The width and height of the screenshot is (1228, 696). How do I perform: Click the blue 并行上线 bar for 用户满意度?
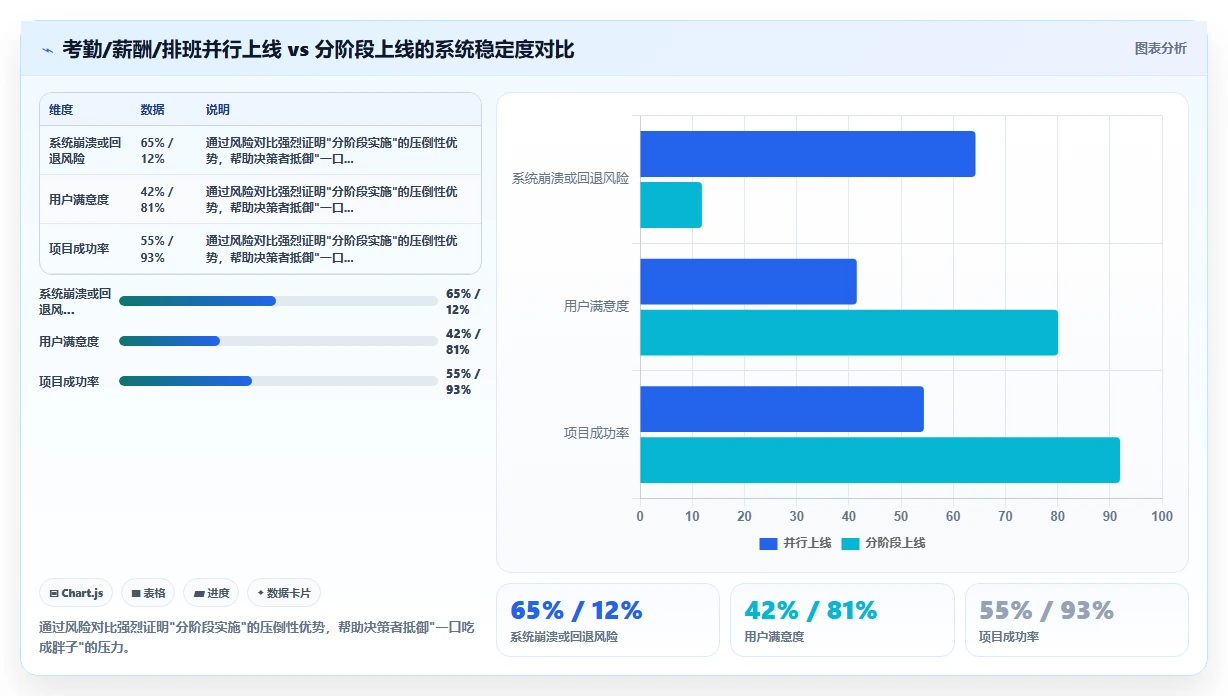pos(748,281)
